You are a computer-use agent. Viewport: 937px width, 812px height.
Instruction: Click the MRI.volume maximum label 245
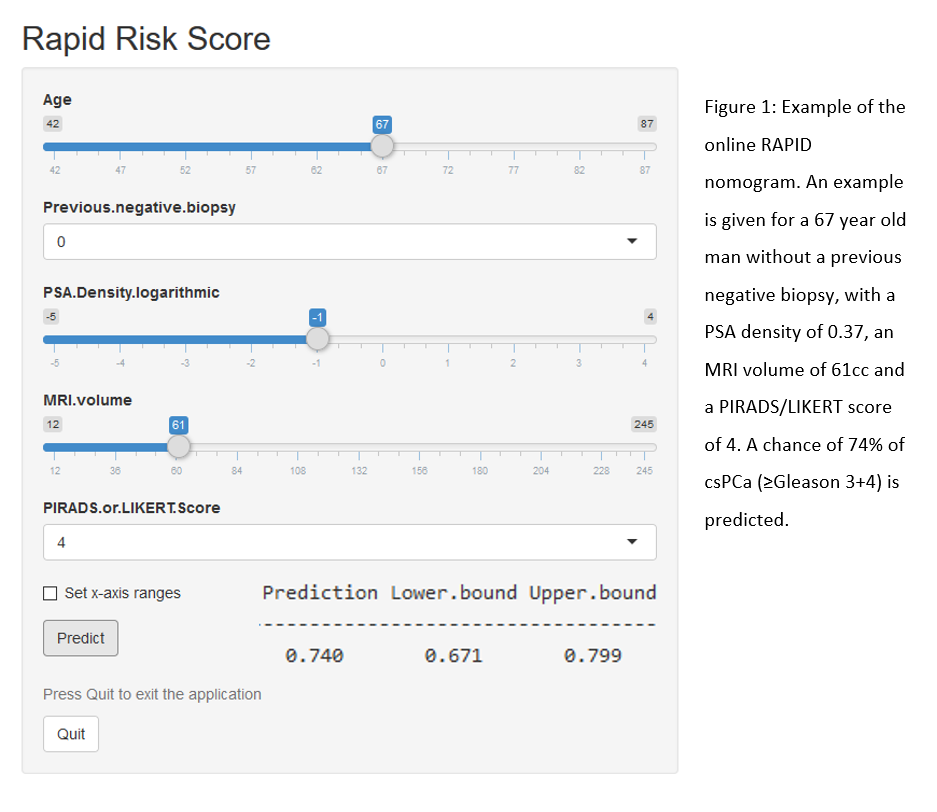pyautogui.click(x=644, y=424)
